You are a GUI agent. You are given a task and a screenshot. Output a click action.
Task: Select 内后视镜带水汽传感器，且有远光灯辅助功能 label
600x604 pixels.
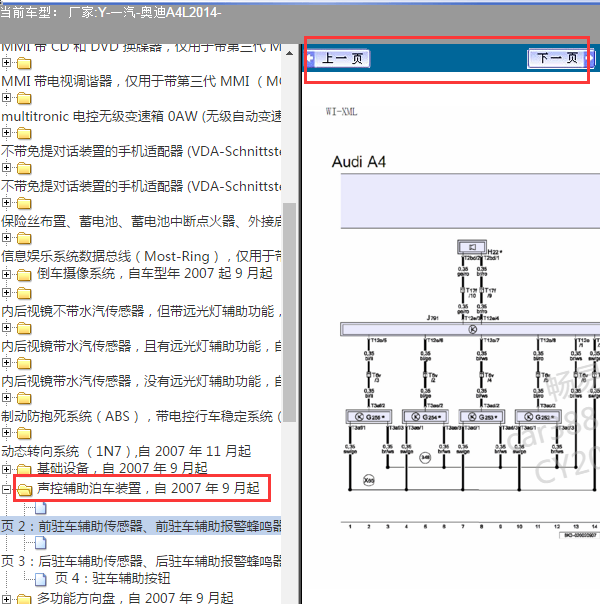(x=141, y=346)
